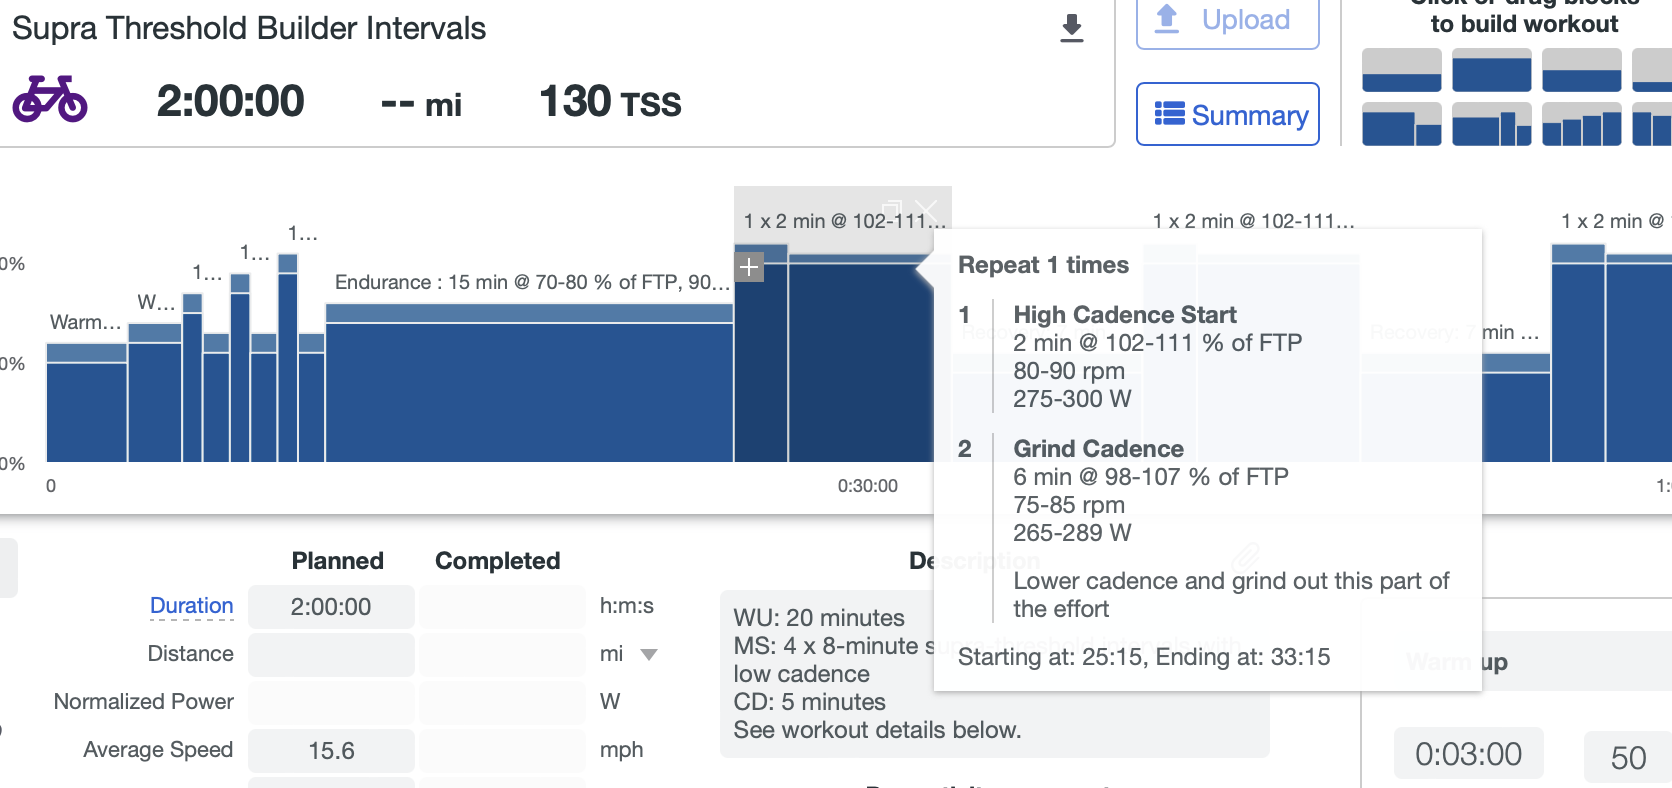Click planned Average Speed field showing 15.6
This screenshot has width=1672, height=788.
tap(331, 751)
